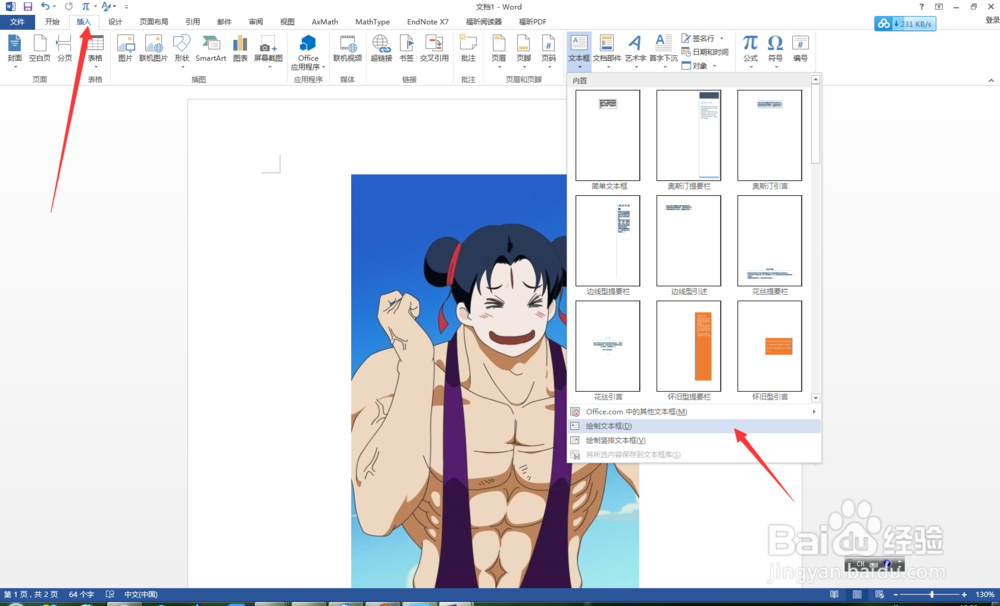
Task: Click the sign in (登录) link
Action: [x=992, y=21]
